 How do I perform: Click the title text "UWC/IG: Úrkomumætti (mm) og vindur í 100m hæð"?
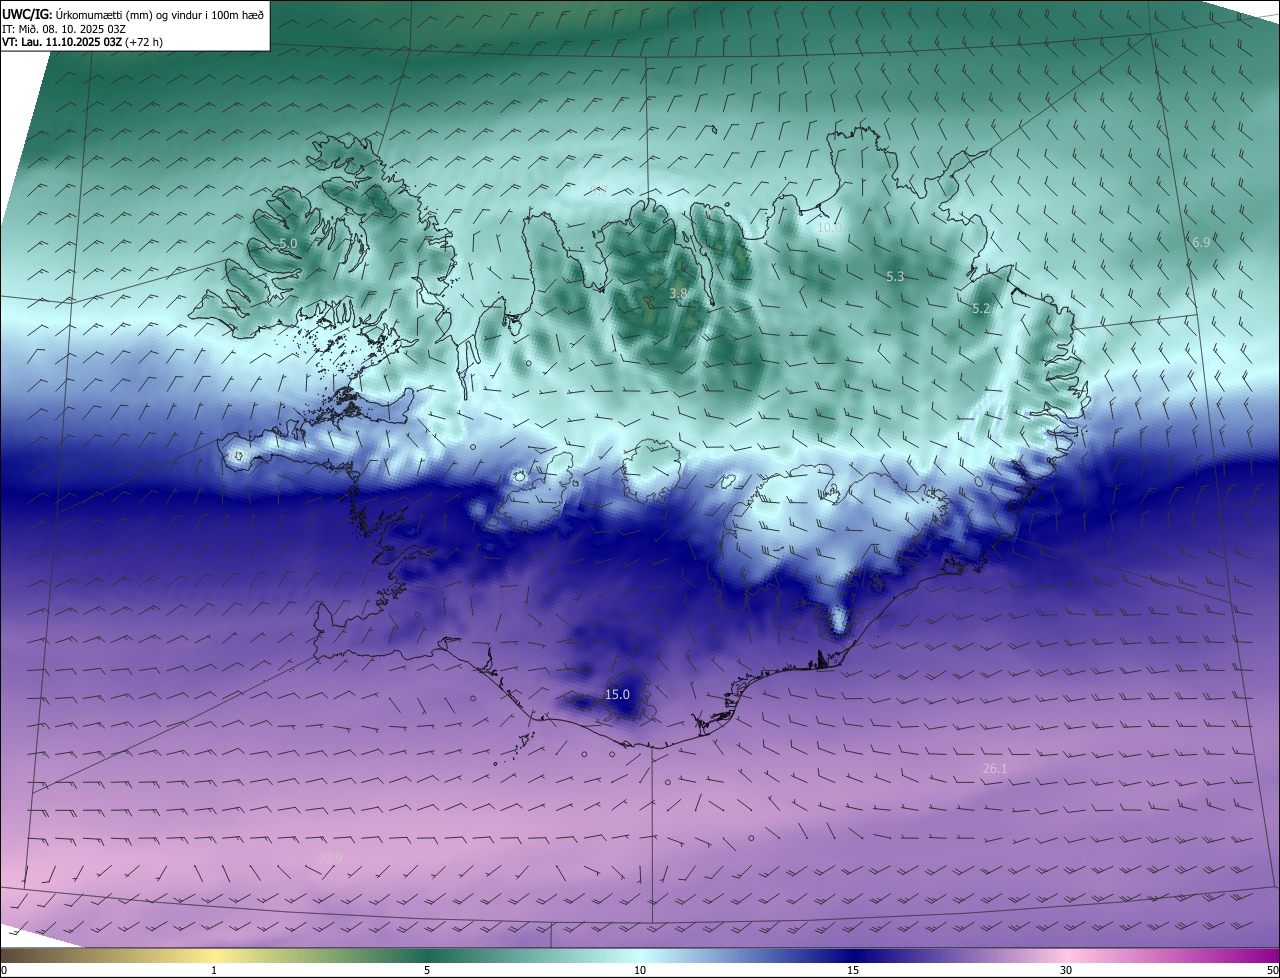click(x=134, y=14)
